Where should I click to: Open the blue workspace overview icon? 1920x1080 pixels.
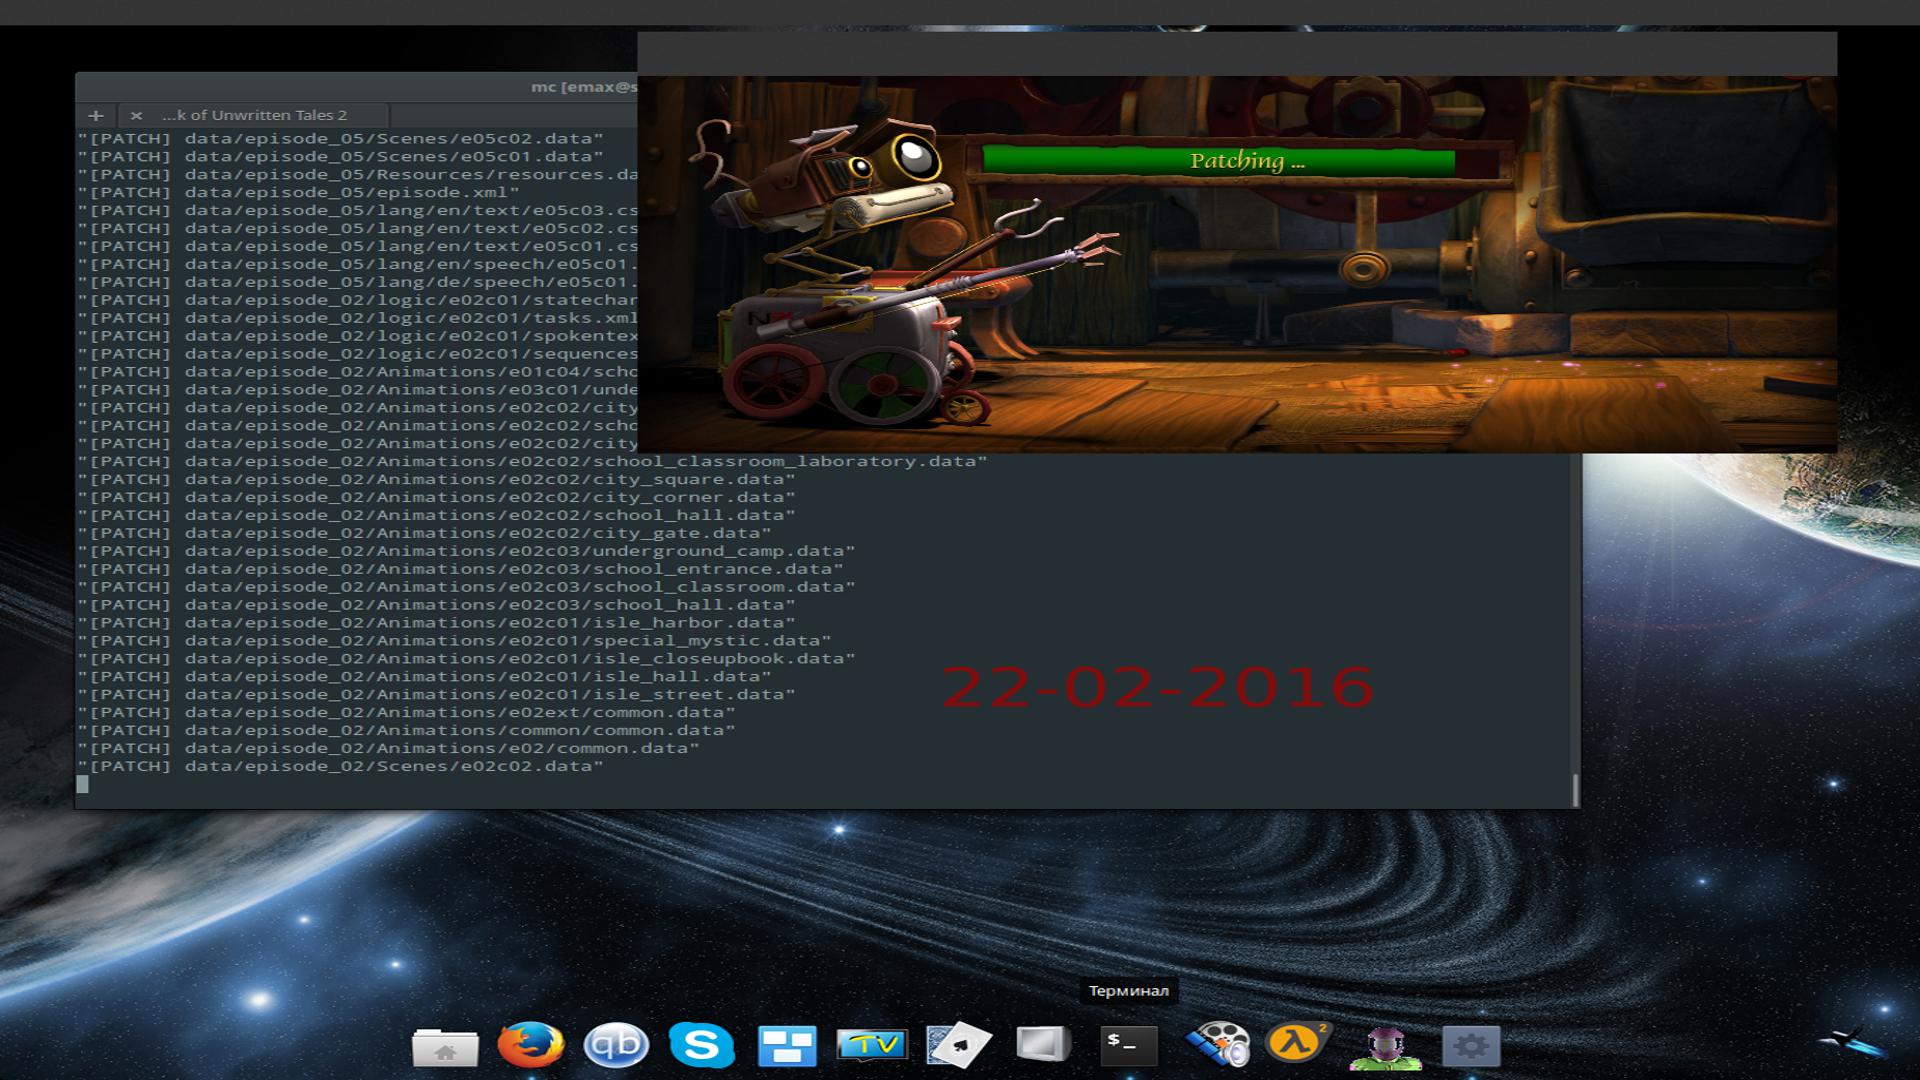coord(787,1046)
